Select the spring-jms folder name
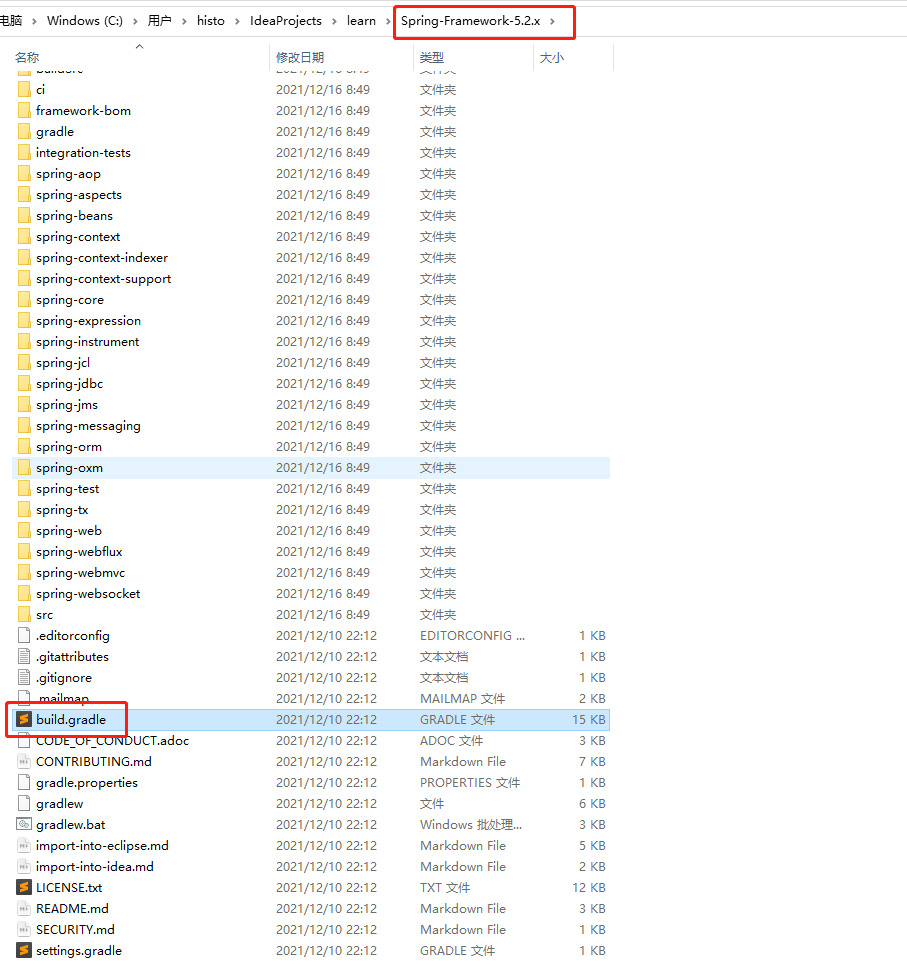The width and height of the screenshot is (907, 965). click(67, 404)
